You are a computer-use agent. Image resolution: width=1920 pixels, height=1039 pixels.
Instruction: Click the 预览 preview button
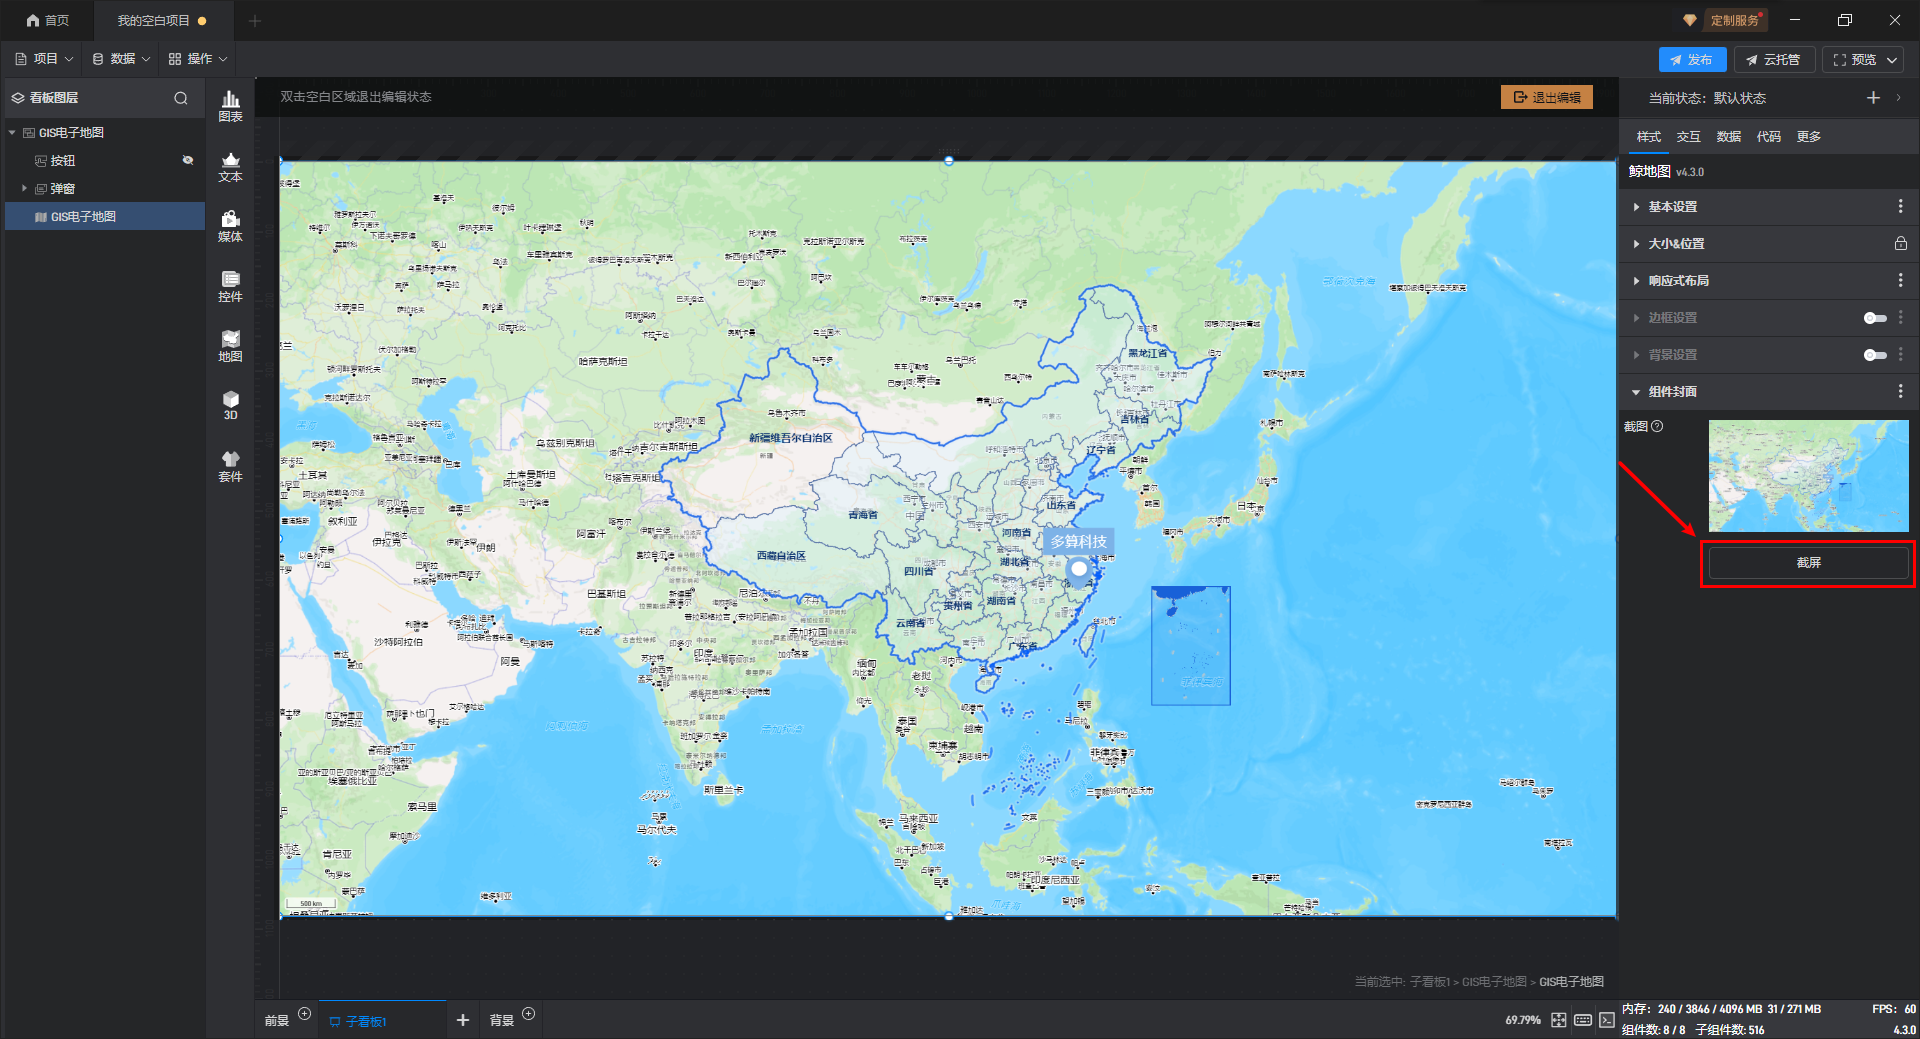tap(1854, 60)
